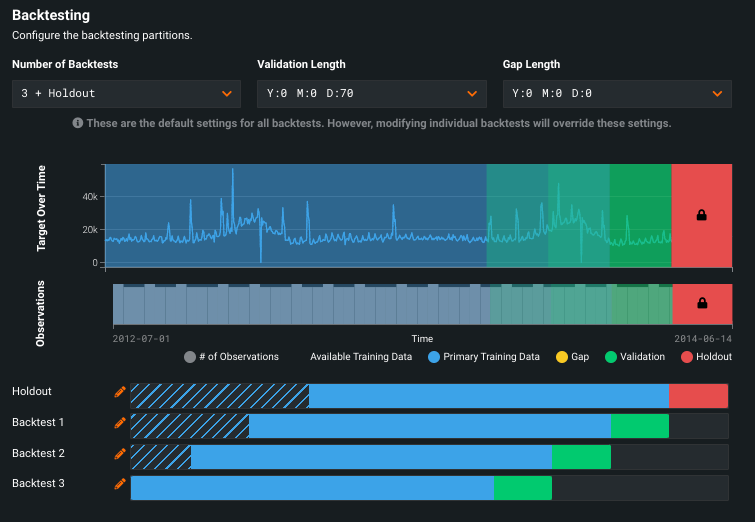The height and width of the screenshot is (522, 755).
Task: Click the red Holdout legend swatch
Action: (687, 357)
